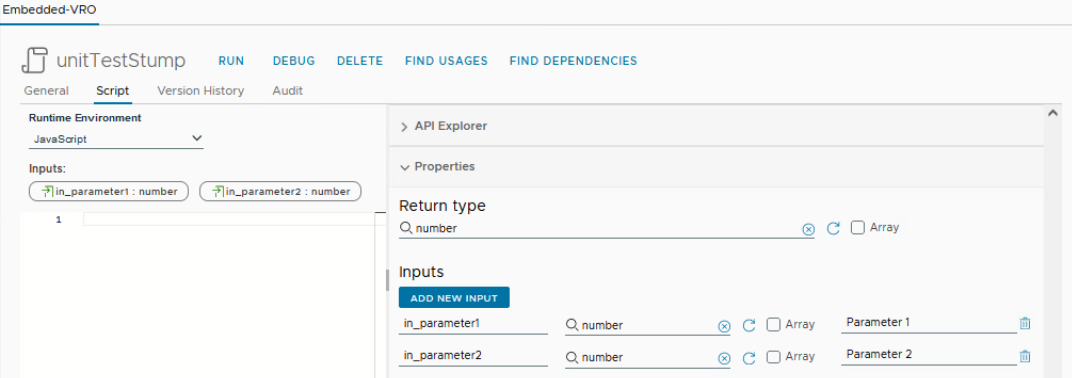1072x378 pixels.
Task: Click FIND USAGES
Action: click(446, 61)
